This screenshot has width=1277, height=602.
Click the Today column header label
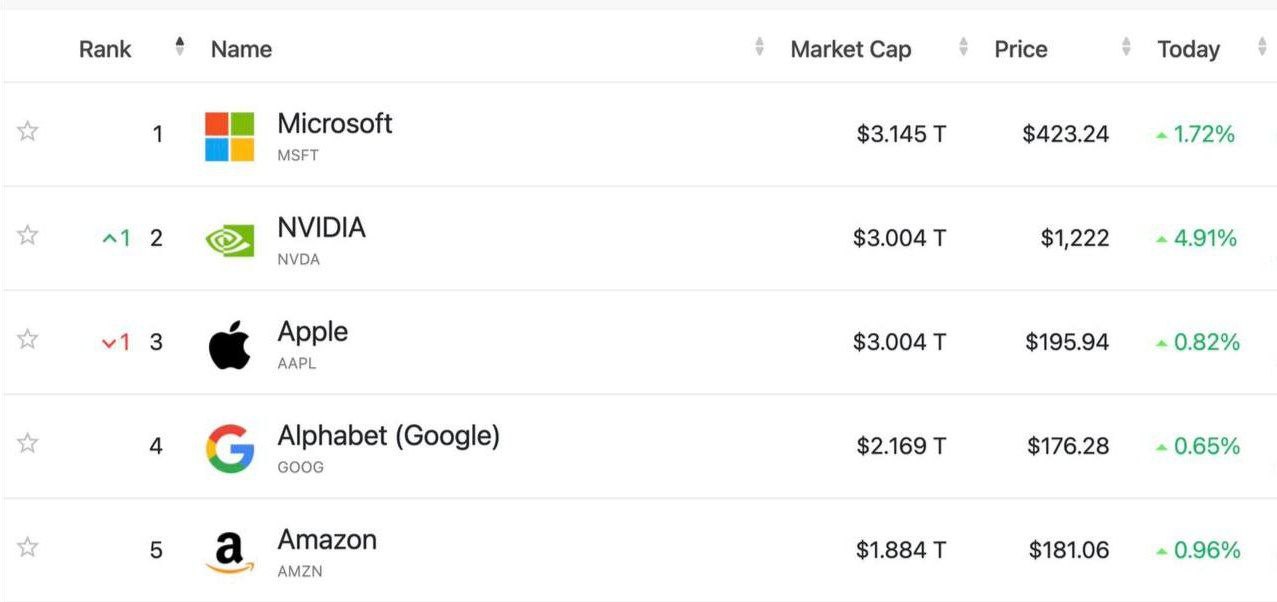(x=1188, y=49)
